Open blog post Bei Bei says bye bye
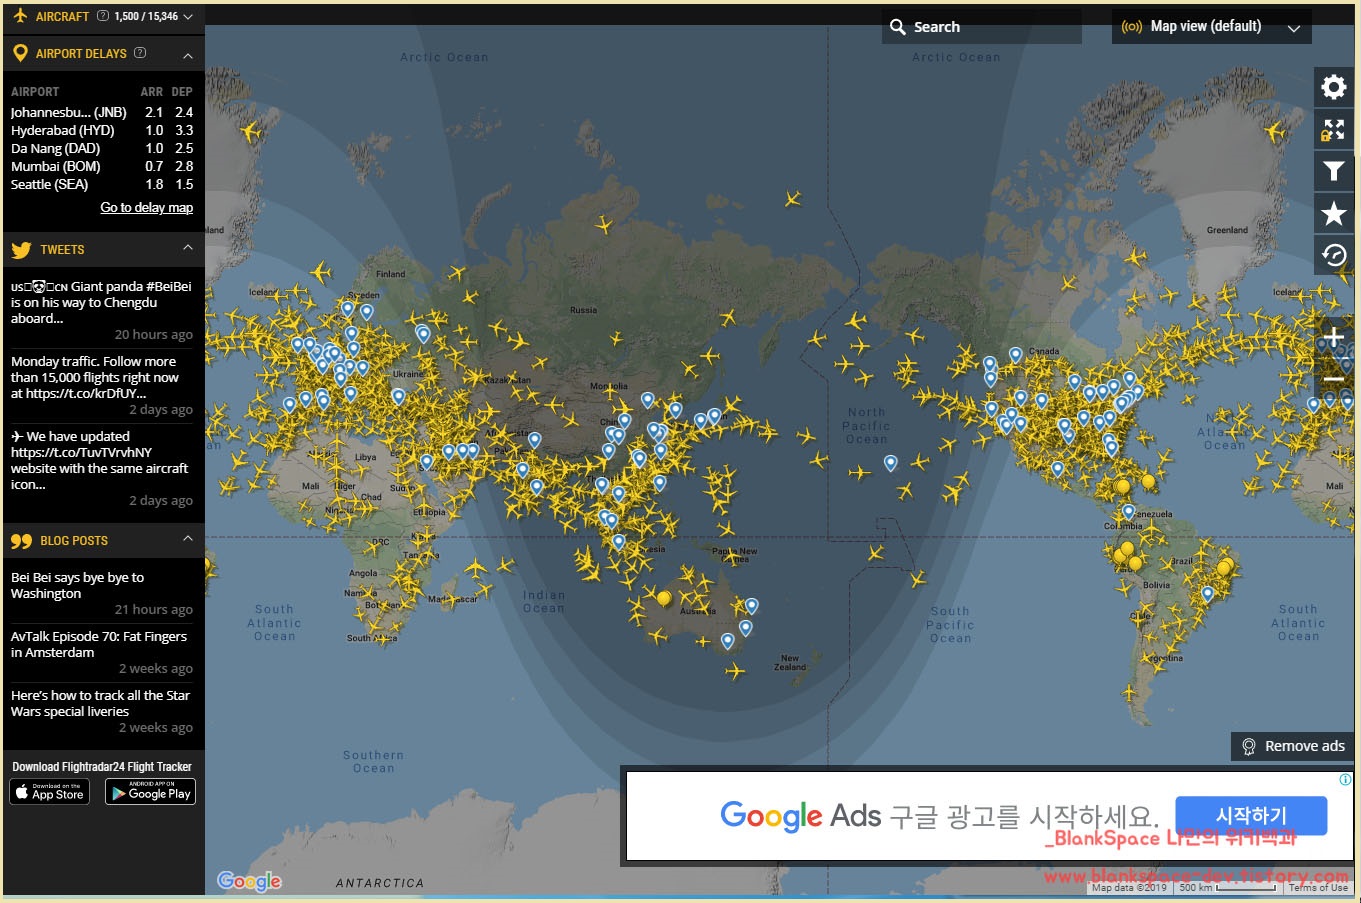The height and width of the screenshot is (903, 1361). click(x=77, y=585)
